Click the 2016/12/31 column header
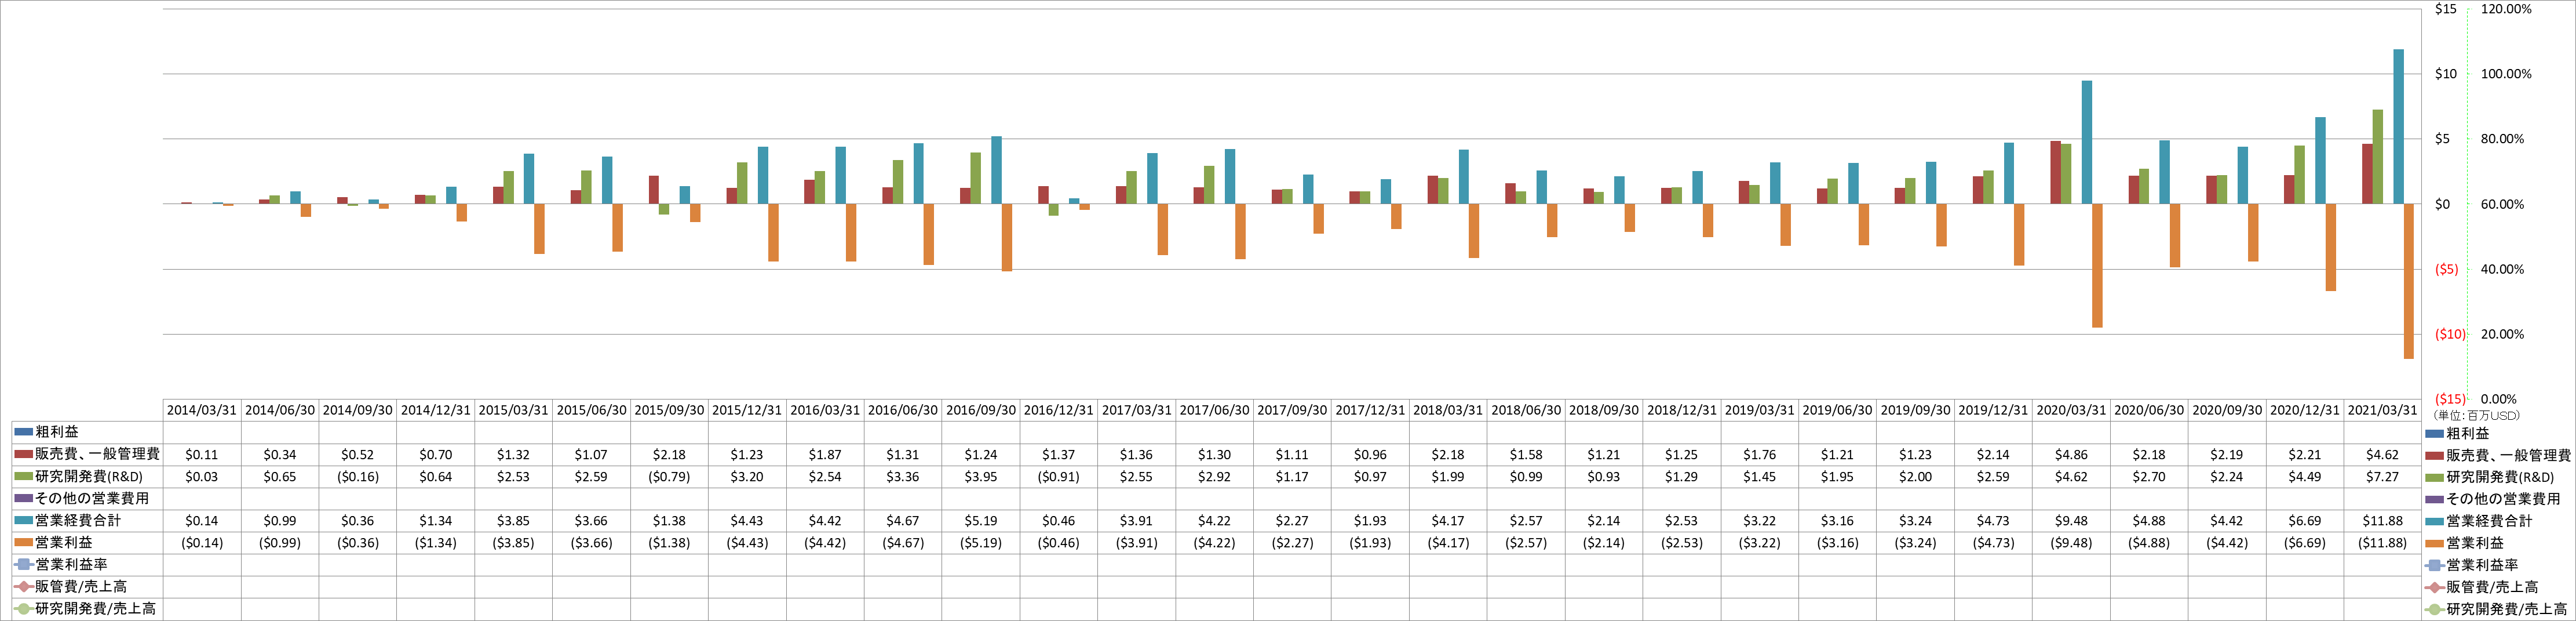The height and width of the screenshot is (621, 2576). click(1059, 410)
